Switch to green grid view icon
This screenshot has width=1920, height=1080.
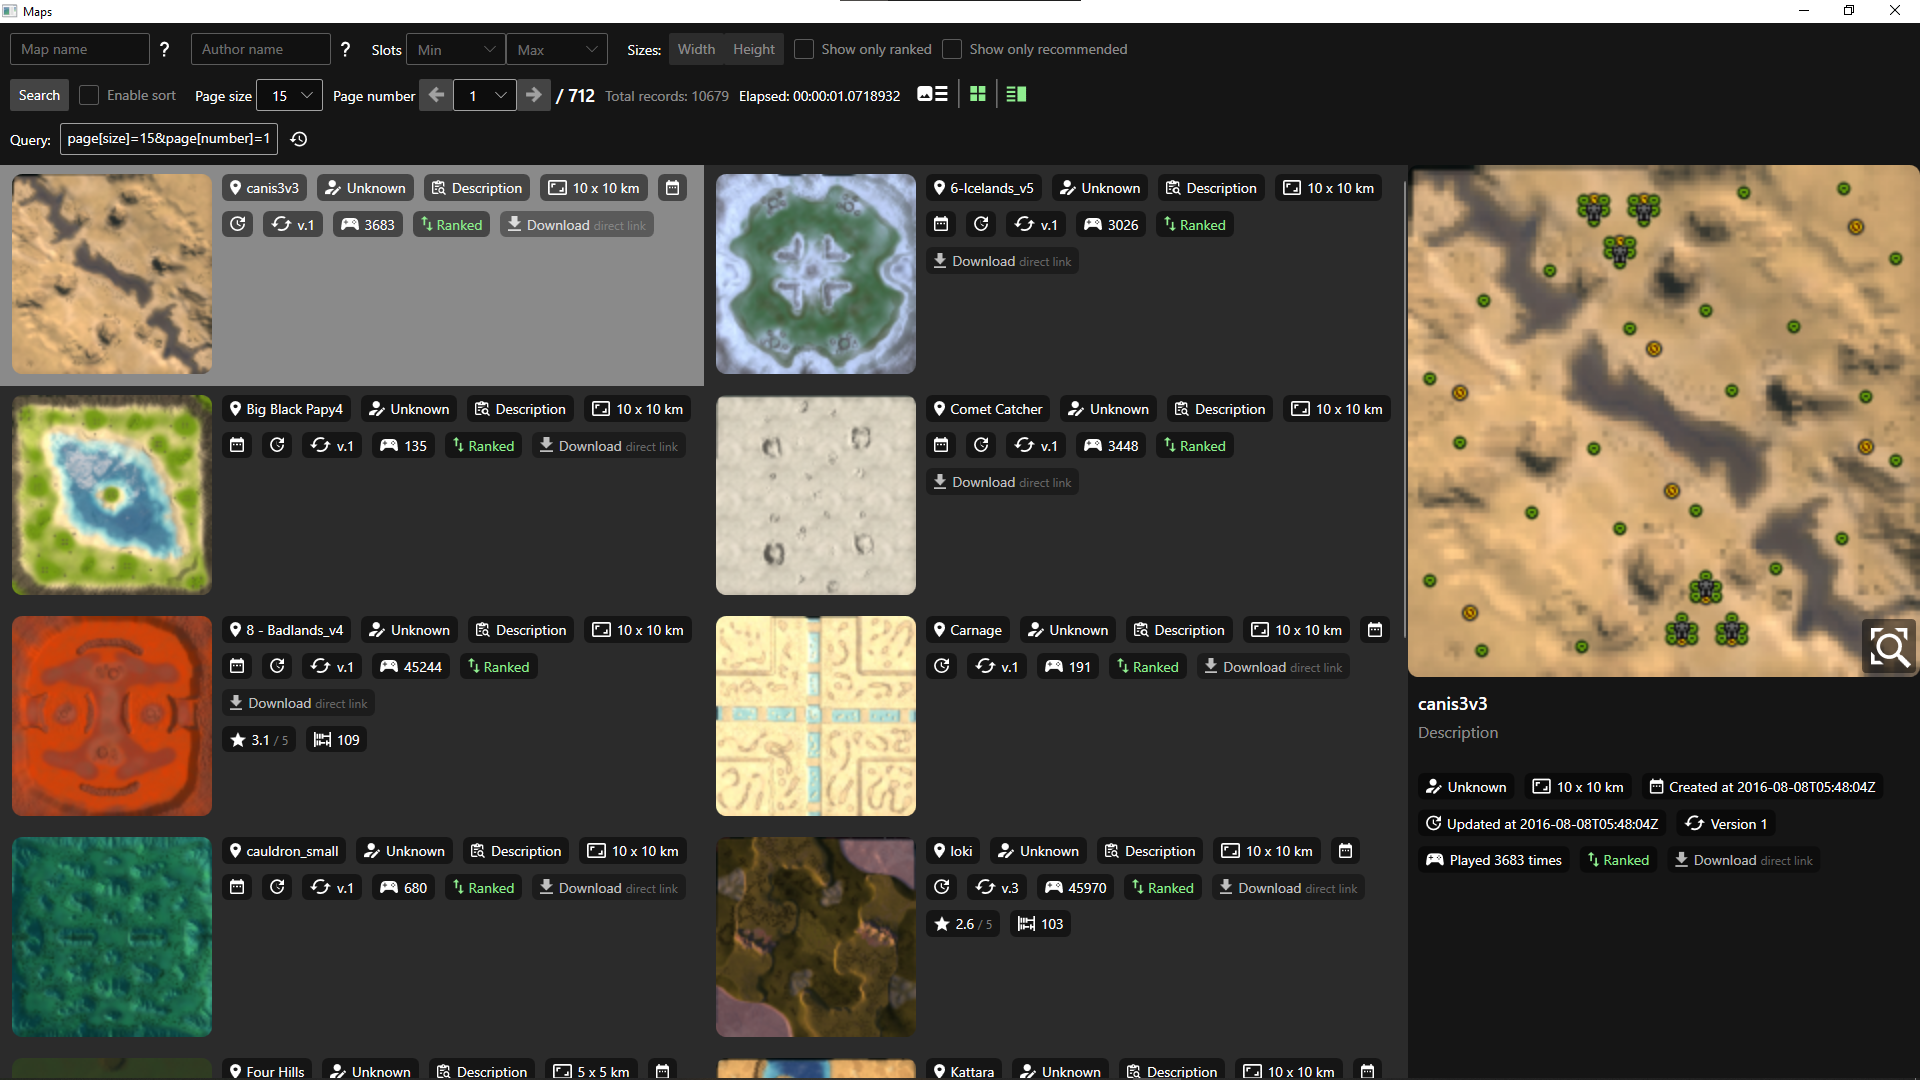pos(978,94)
